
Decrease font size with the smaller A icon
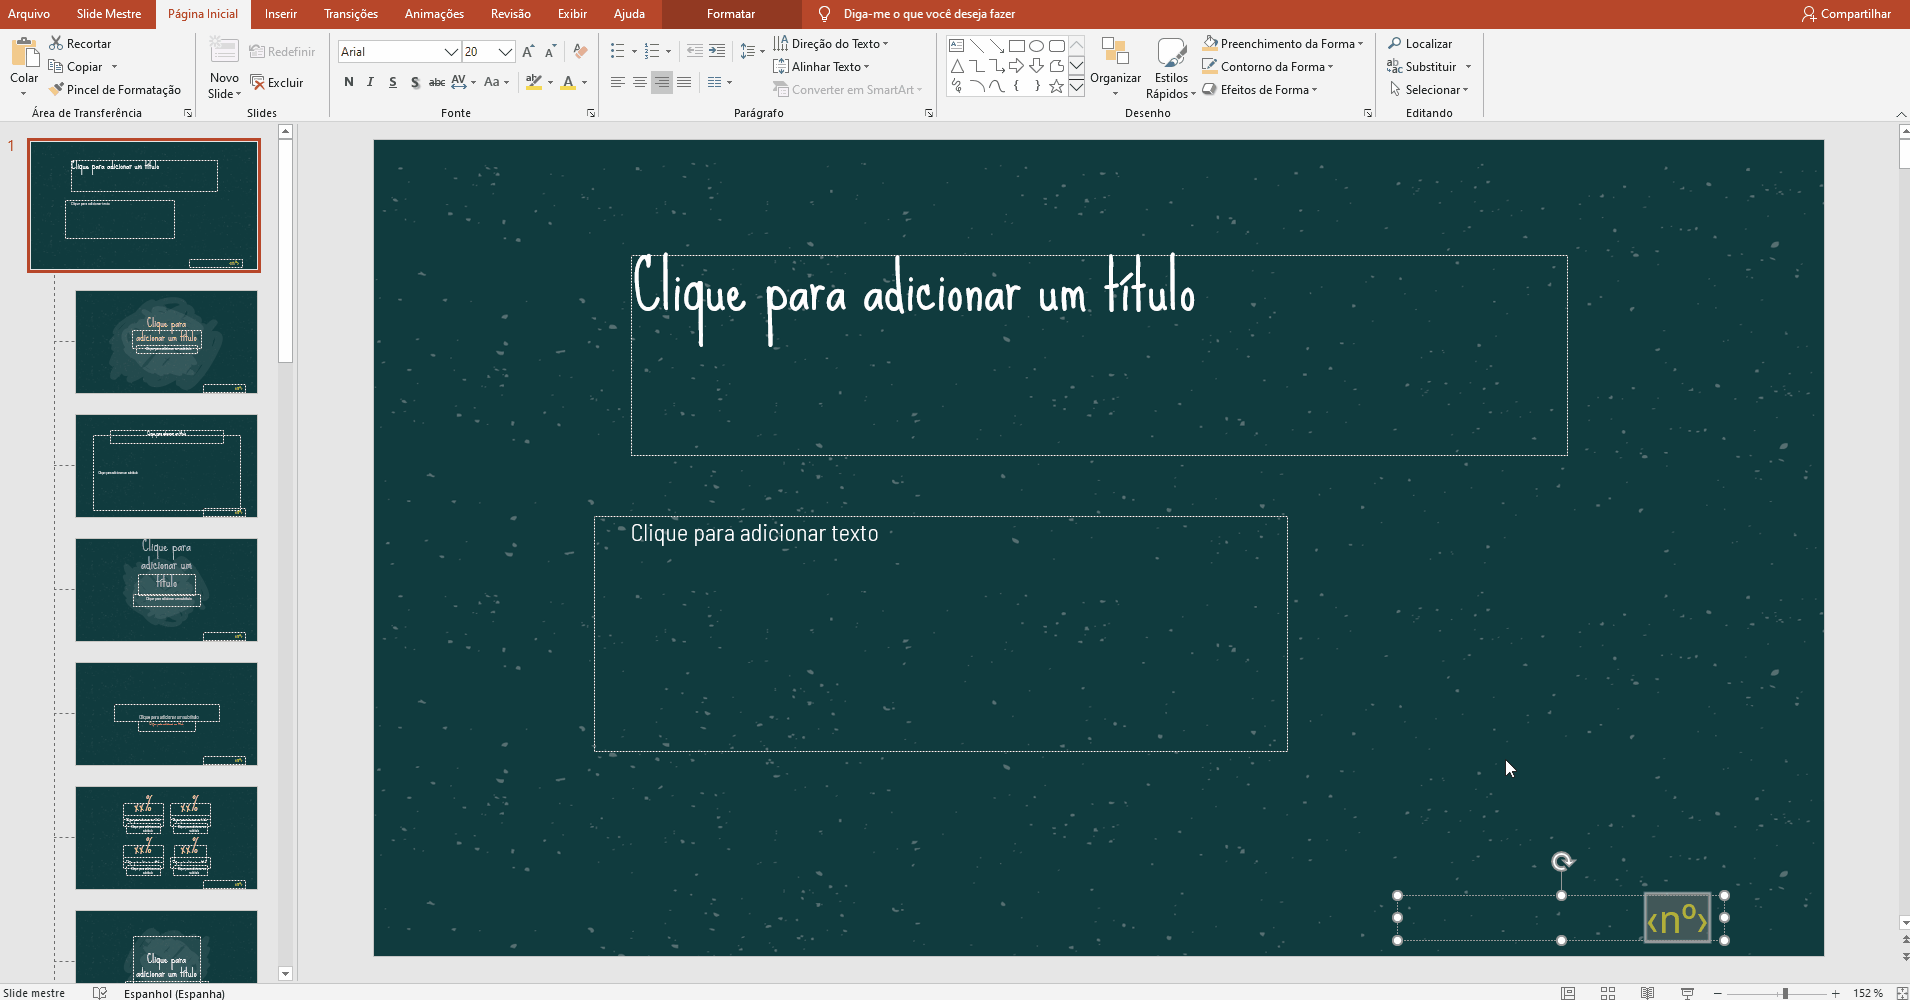[x=550, y=51]
